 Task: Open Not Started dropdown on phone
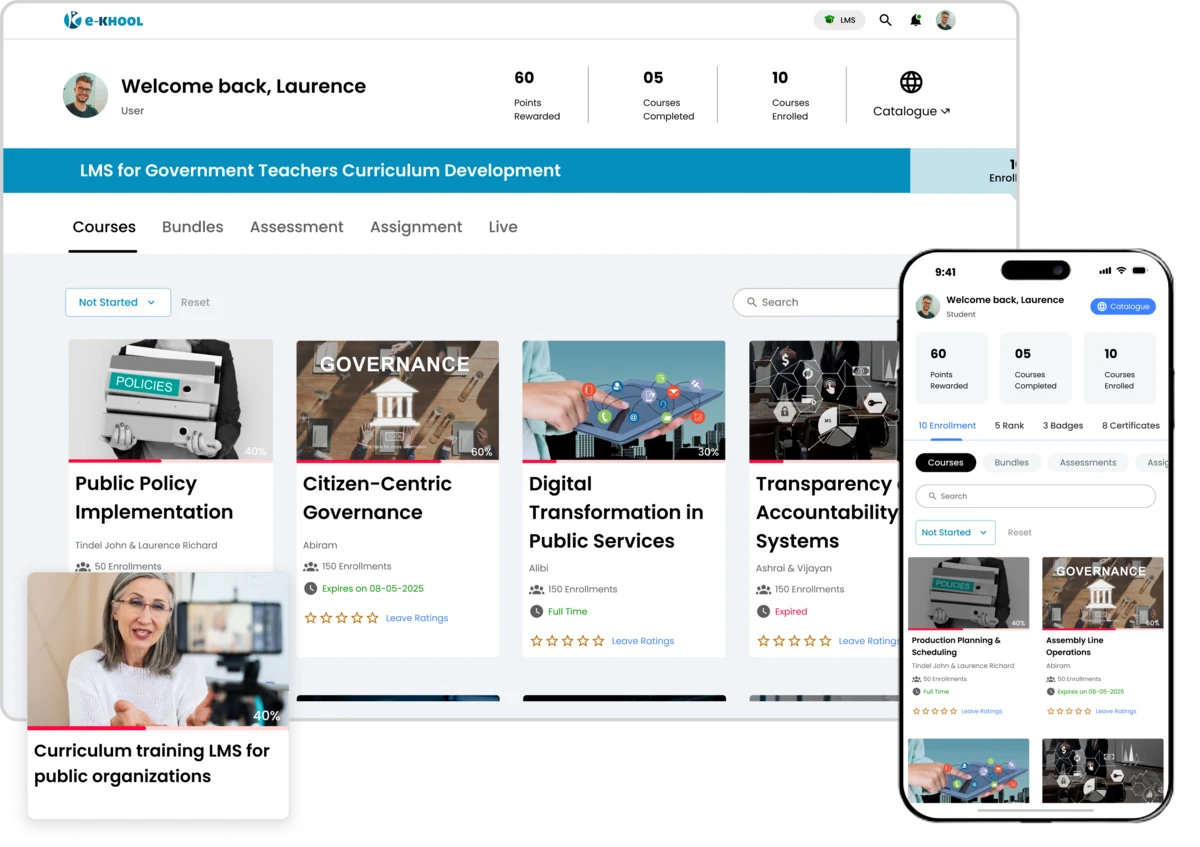point(954,533)
